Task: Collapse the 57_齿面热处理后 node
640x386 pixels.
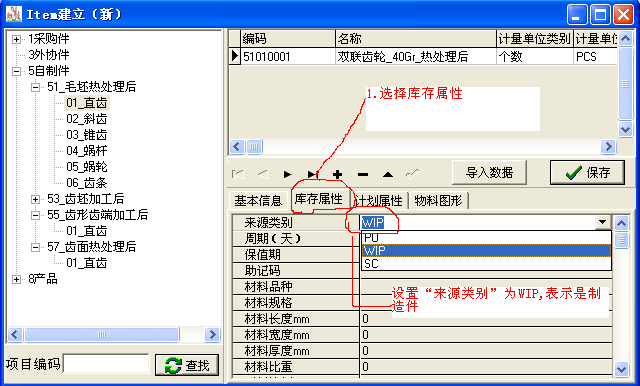Action: coord(36,247)
